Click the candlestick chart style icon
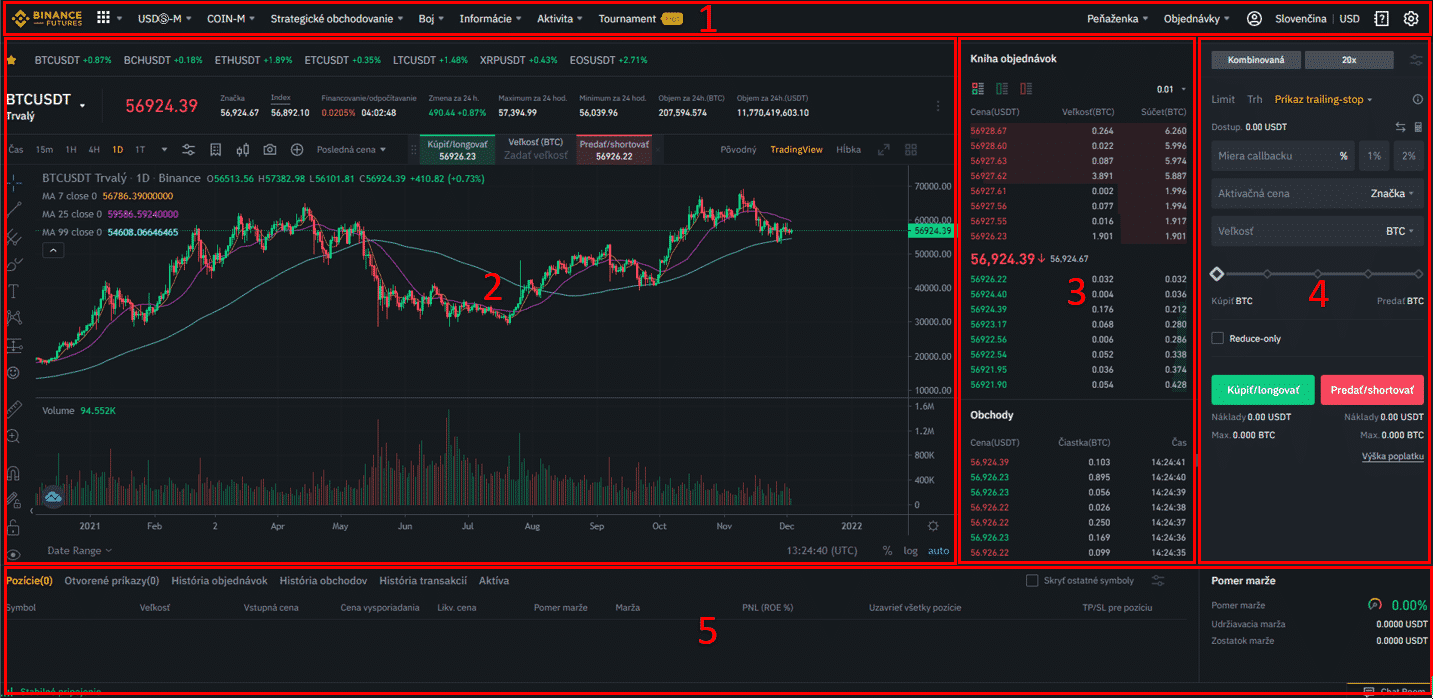 243,150
